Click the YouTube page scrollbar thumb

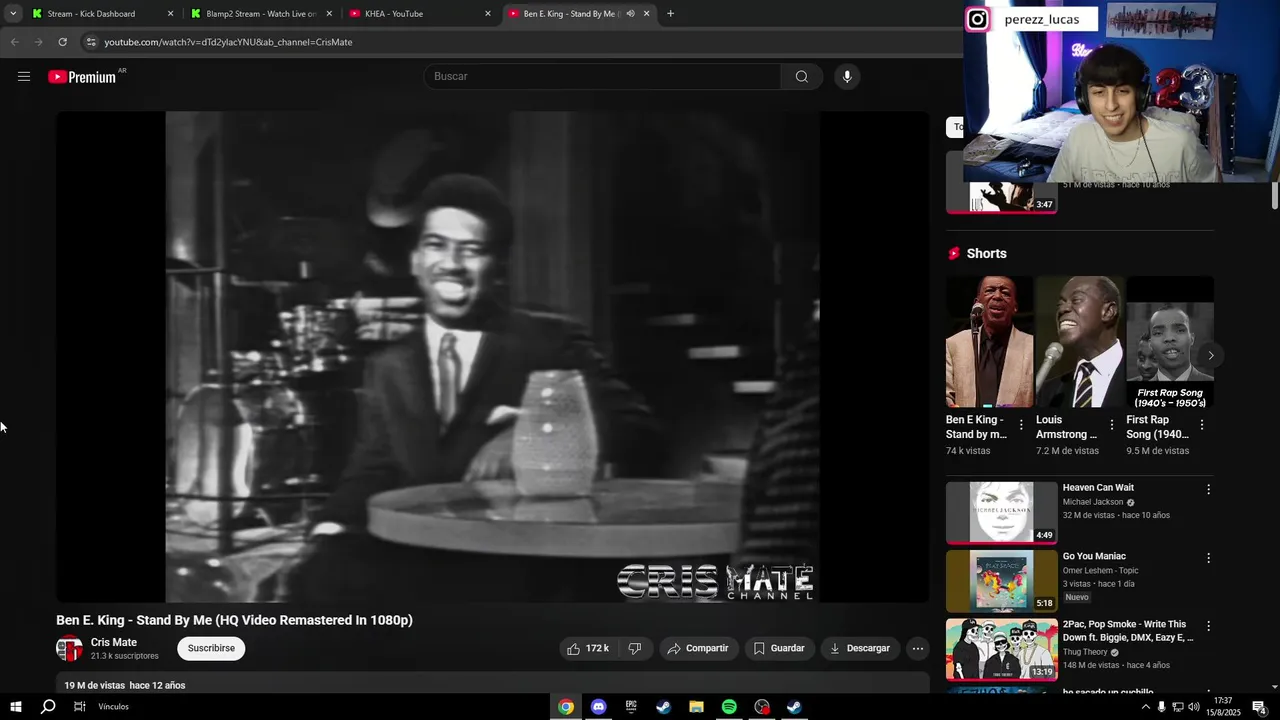[x=1275, y=196]
